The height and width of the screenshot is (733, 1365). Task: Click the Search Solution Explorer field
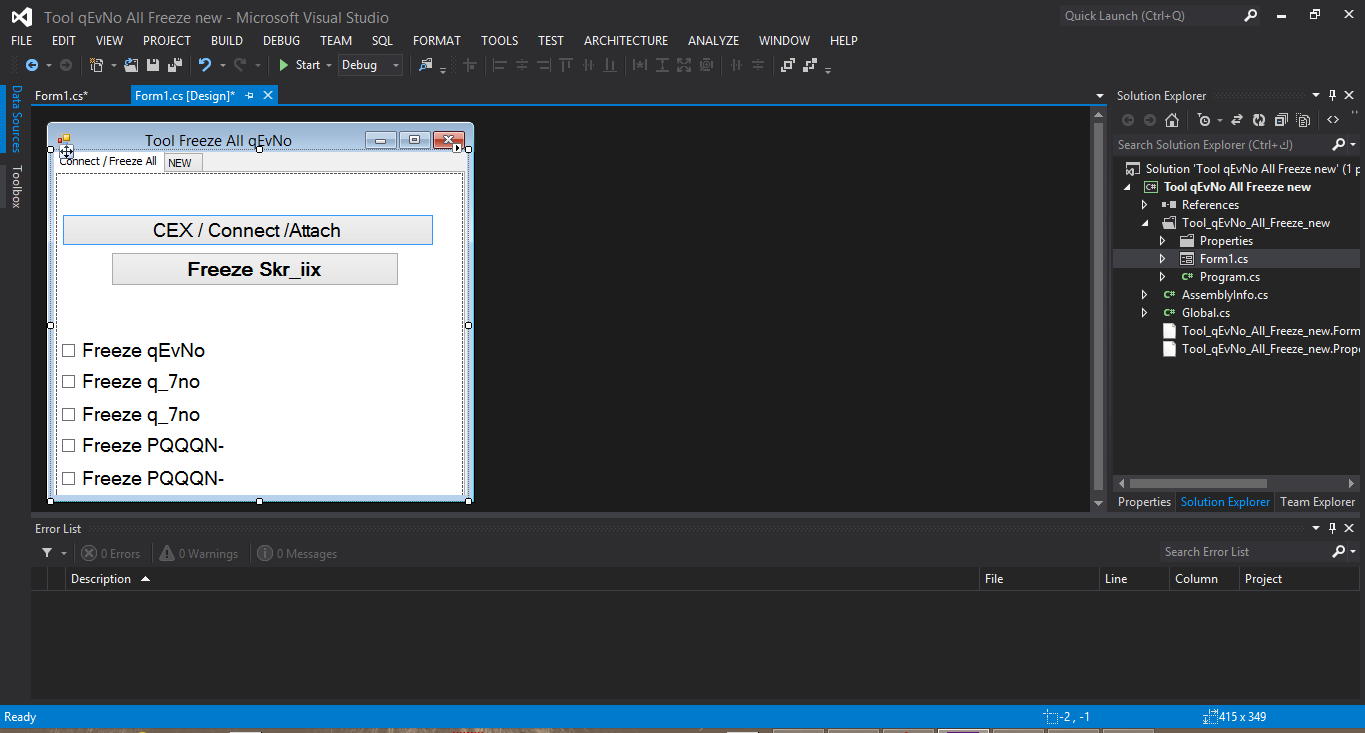point(1222,145)
